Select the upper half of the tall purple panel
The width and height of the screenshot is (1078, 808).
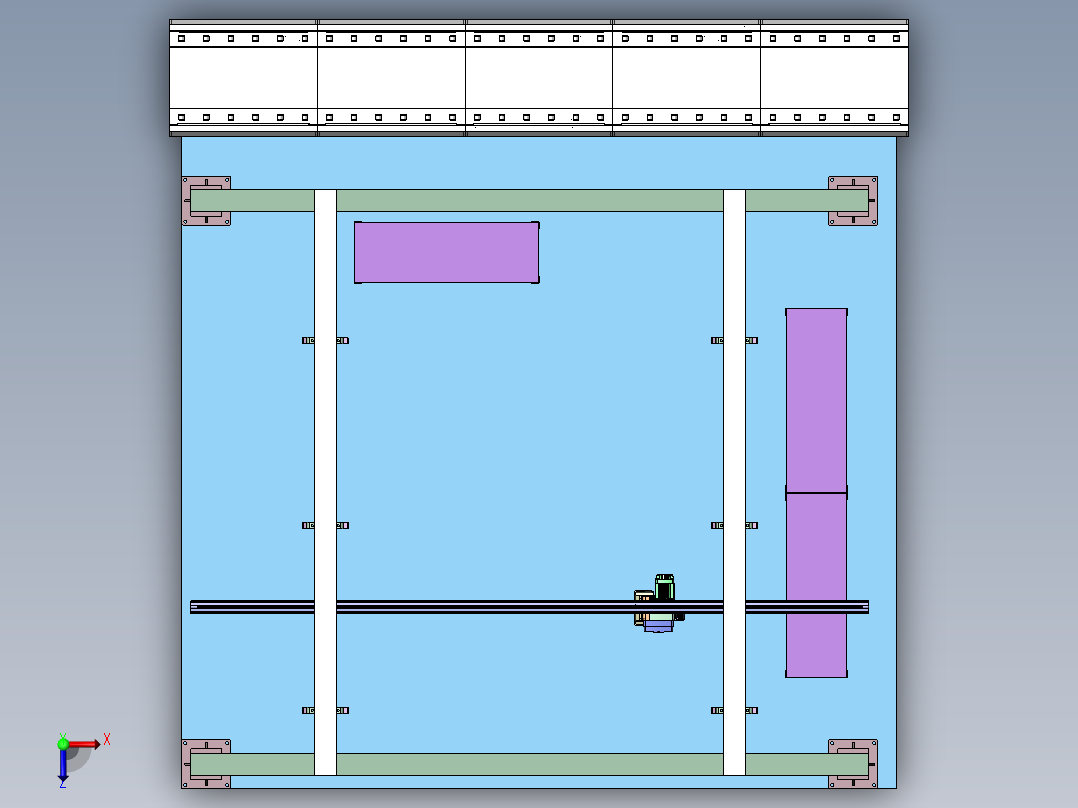coord(817,400)
